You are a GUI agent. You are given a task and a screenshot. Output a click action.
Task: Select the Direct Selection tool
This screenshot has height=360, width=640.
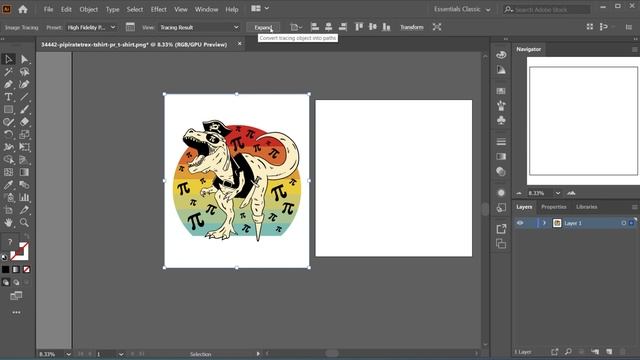click(24, 60)
